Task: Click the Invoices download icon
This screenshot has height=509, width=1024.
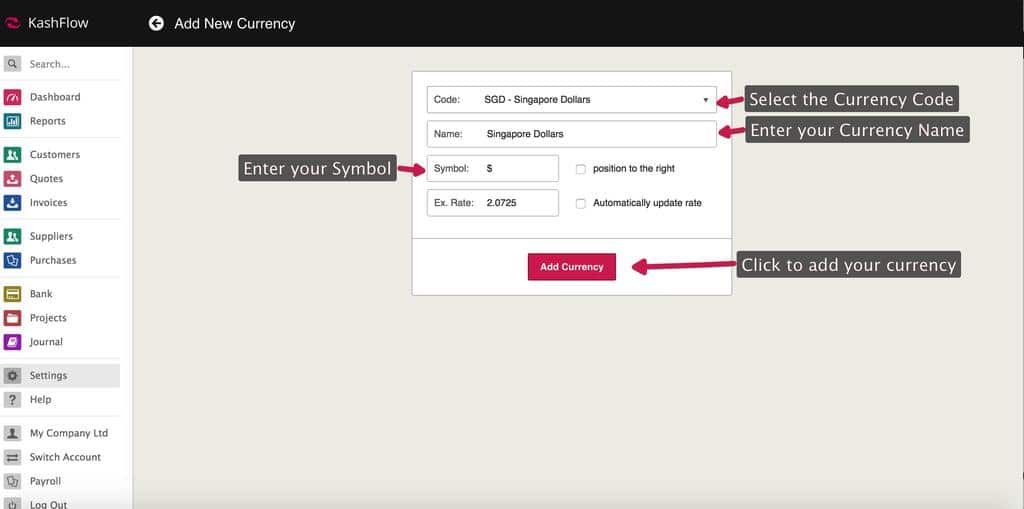Action: coord(12,203)
